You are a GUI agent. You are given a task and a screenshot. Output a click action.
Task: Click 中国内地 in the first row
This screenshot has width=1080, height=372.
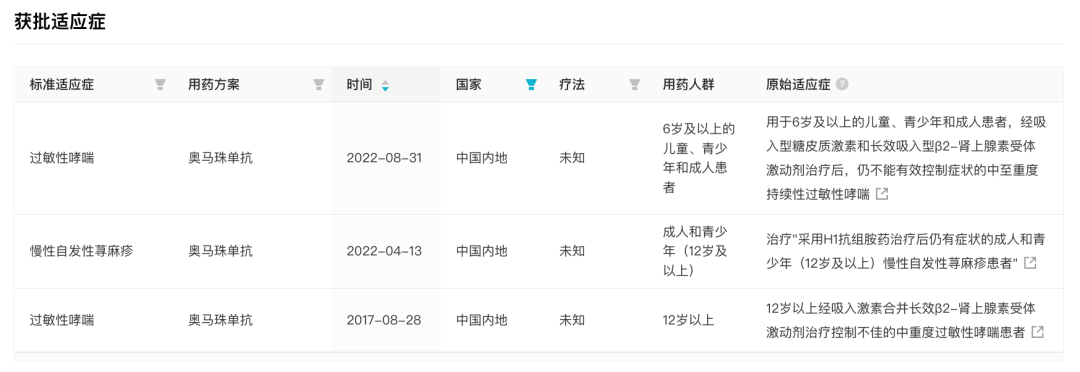(x=481, y=158)
